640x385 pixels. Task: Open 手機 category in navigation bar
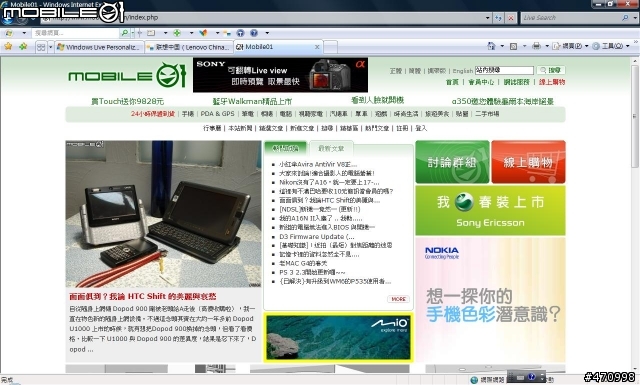[x=187, y=114]
